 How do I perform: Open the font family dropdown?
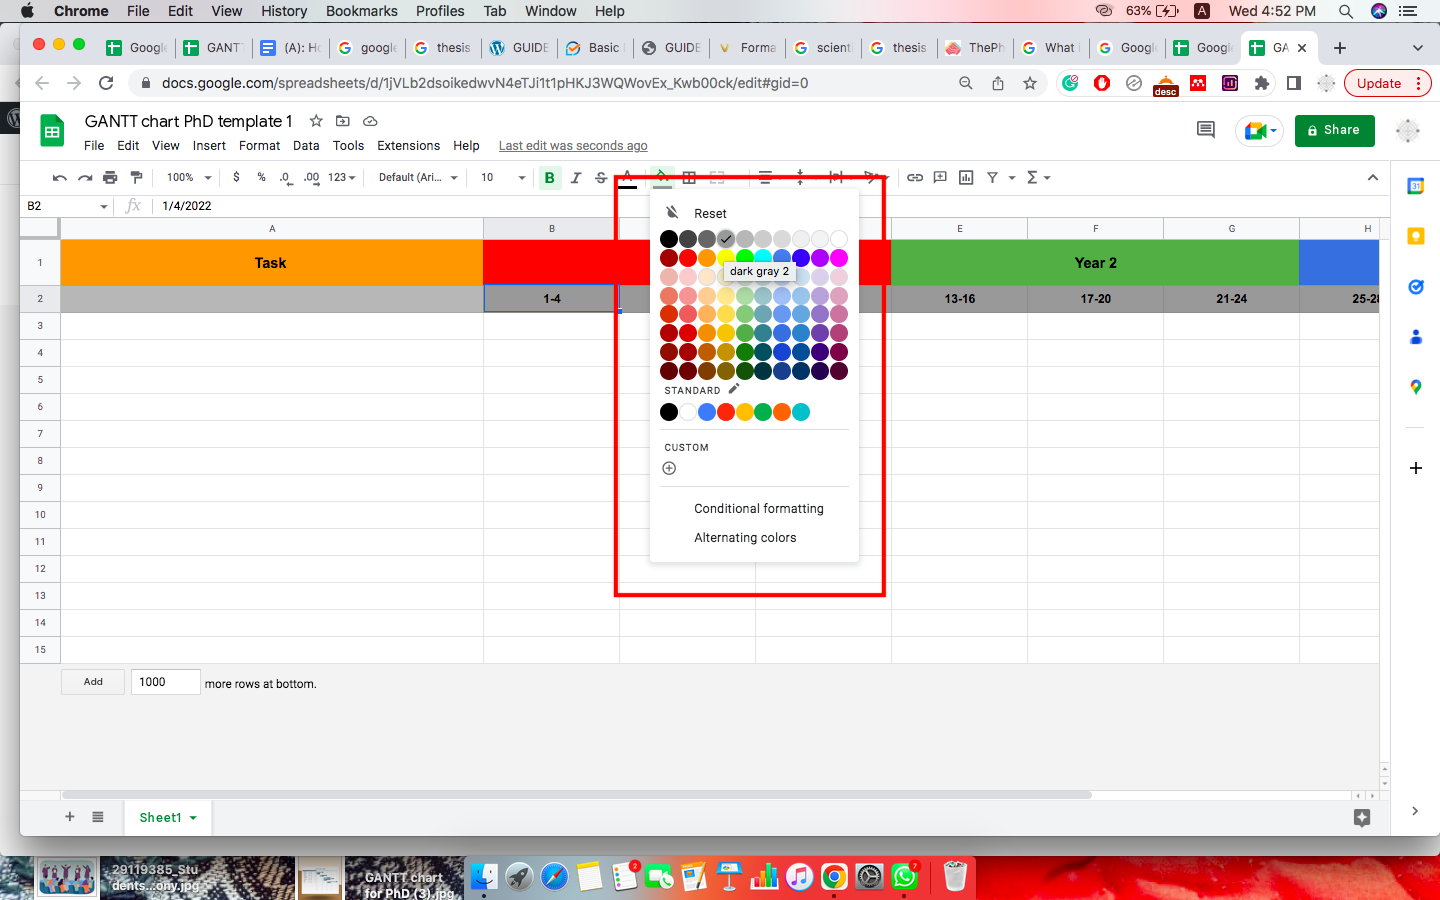coord(415,177)
